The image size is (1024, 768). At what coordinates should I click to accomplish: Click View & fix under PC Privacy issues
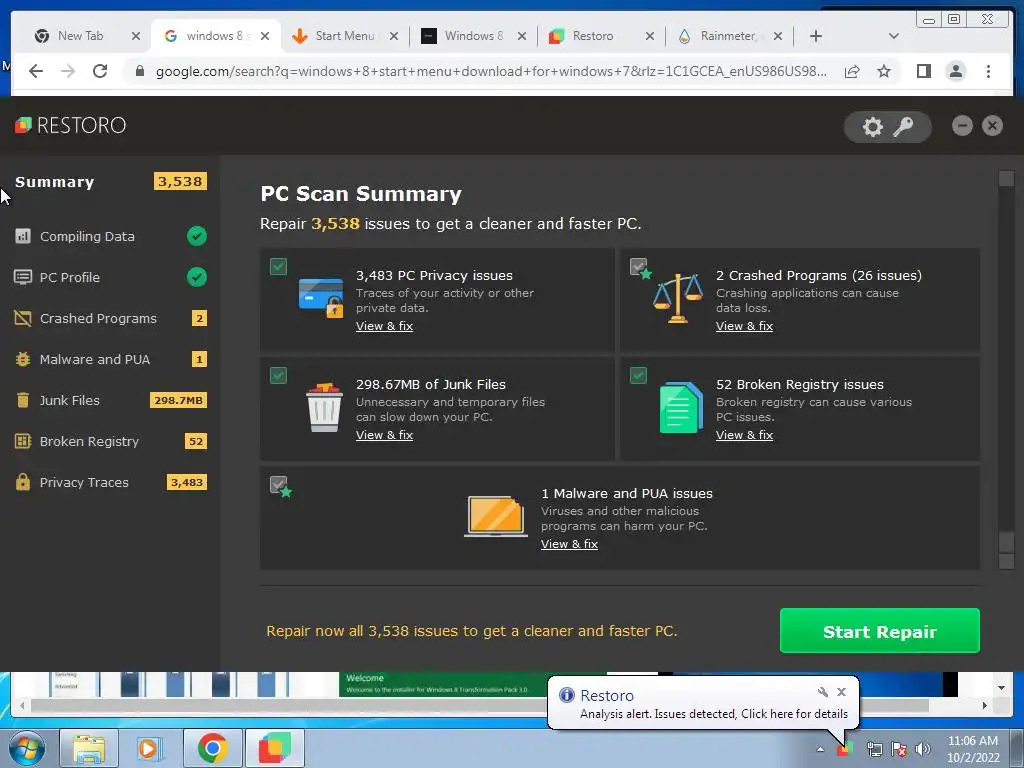(x=384, y=326)
